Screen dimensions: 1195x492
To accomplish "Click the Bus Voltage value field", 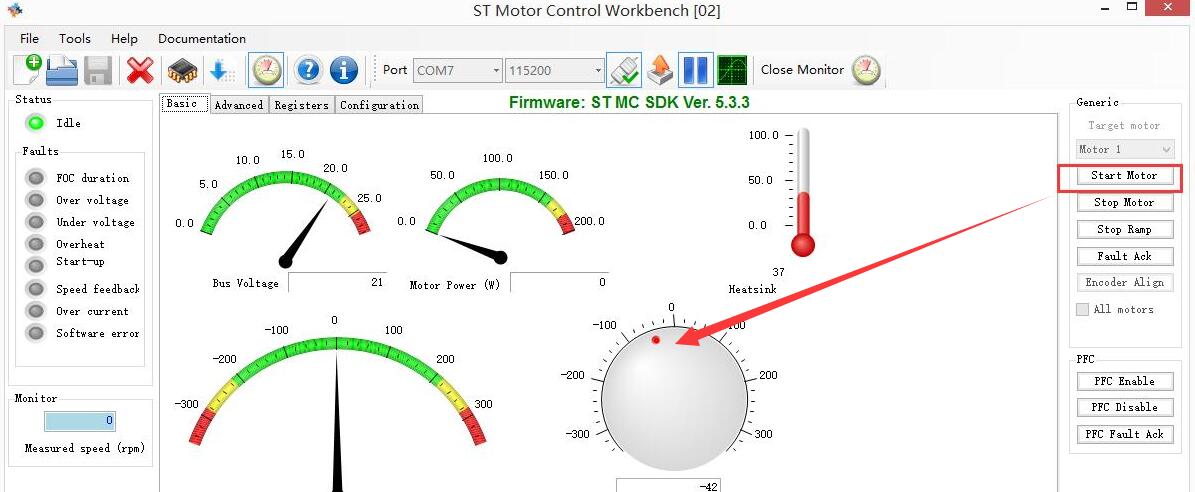I will tap(337, 282).
